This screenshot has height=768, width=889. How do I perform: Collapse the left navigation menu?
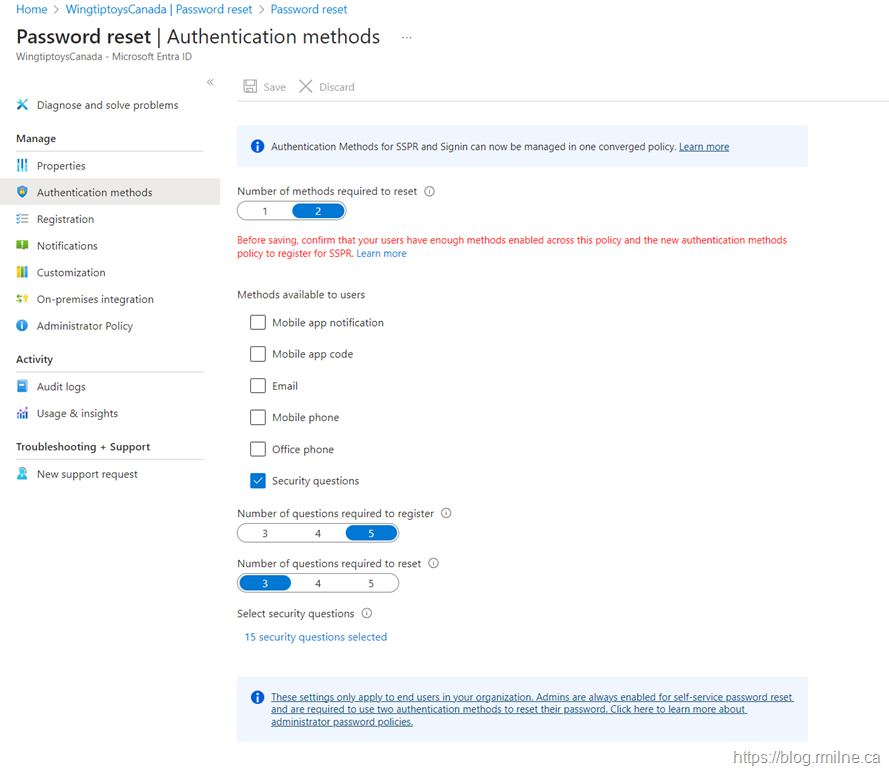click(210, 82)
